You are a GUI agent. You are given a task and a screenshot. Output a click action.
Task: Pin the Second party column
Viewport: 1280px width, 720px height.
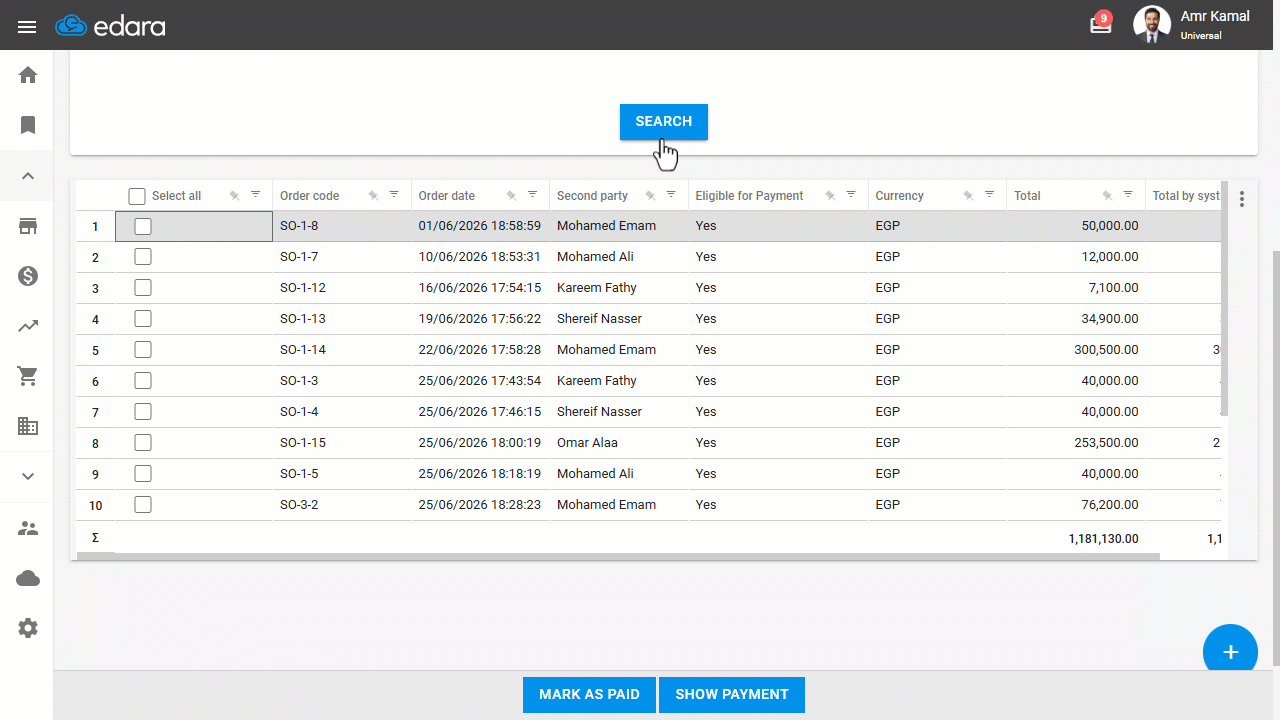click(650, 196)
